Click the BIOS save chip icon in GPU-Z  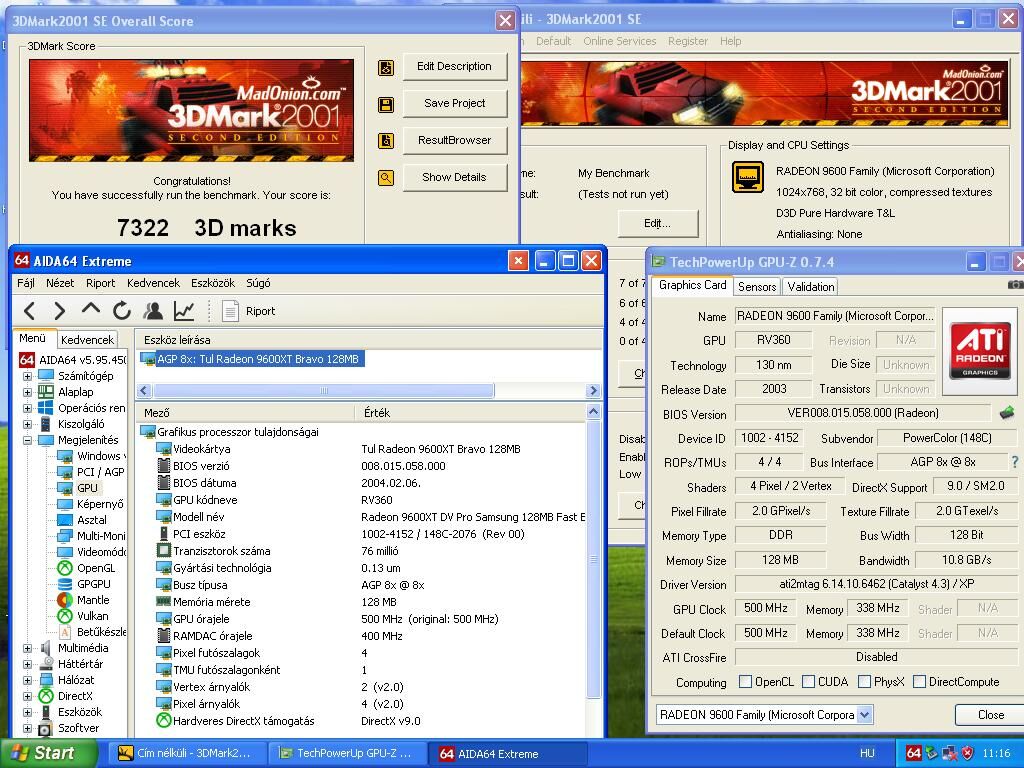(1007, 413)
